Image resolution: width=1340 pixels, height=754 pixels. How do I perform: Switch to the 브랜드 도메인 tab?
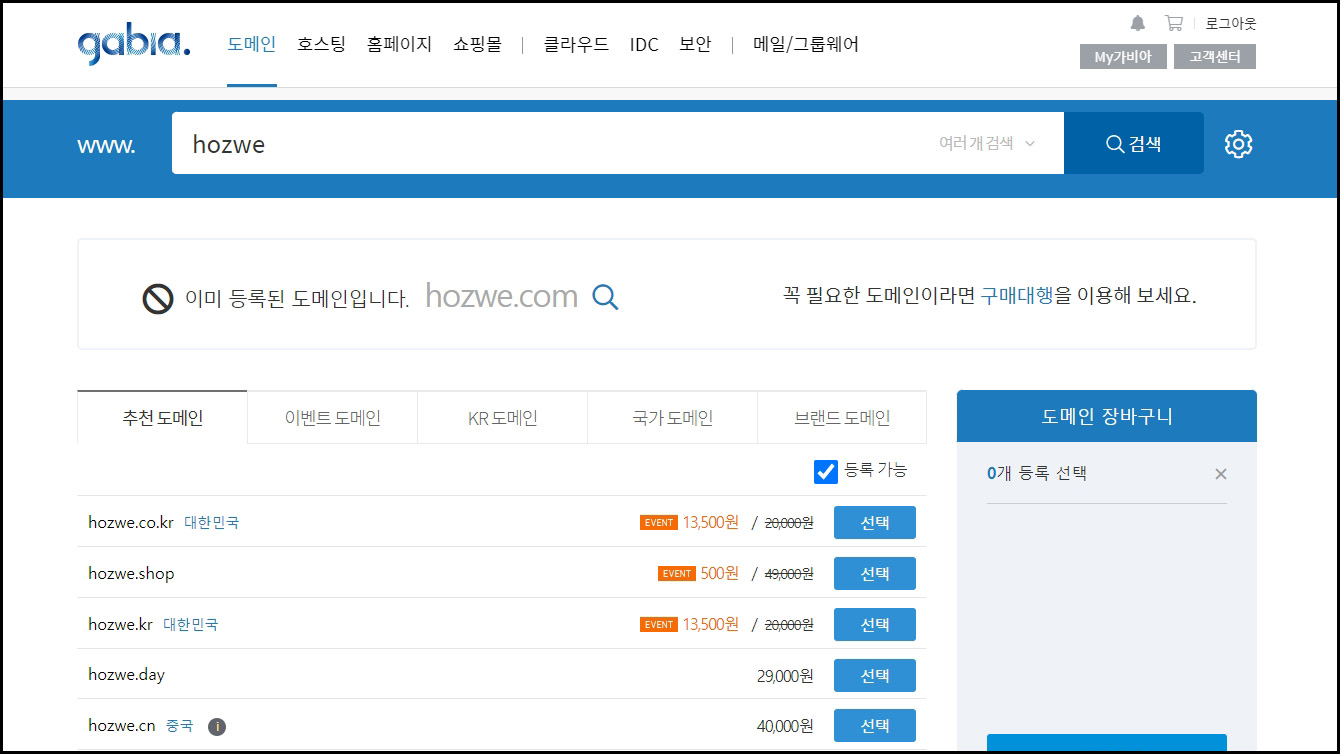point(842,418)
